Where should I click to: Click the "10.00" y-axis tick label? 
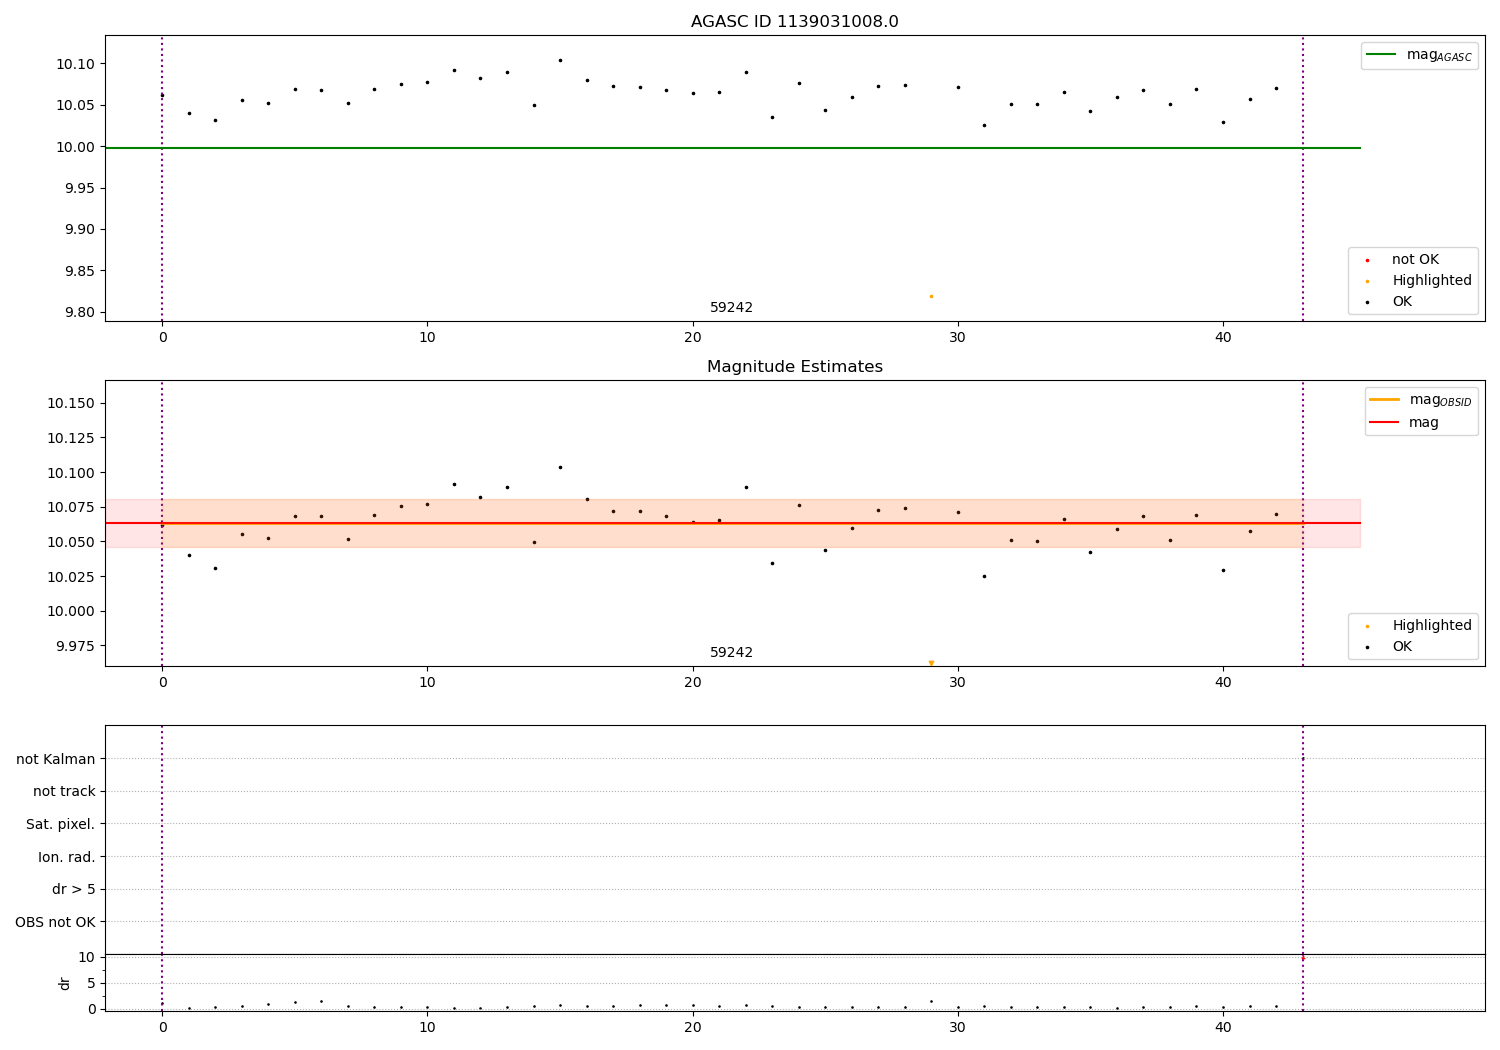coord(75,148)
